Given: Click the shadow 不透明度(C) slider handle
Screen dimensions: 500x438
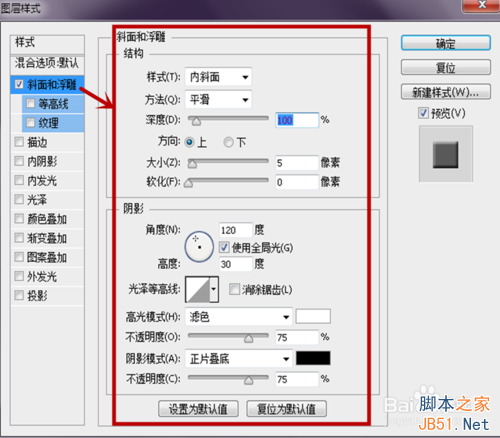Looking at the screenshot, I should 248,380.
